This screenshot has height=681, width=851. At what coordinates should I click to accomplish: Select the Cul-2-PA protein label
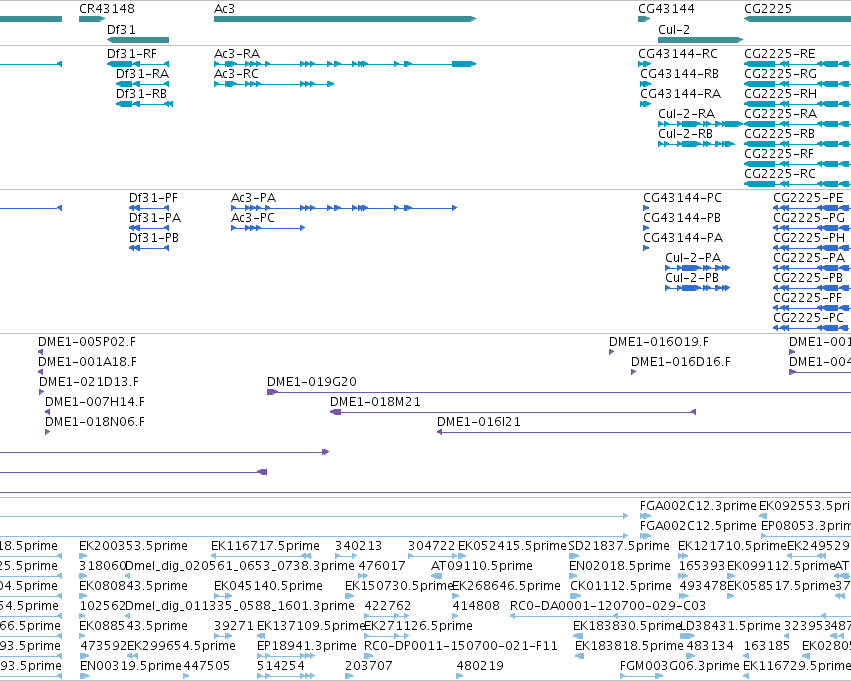click(693, 258)
